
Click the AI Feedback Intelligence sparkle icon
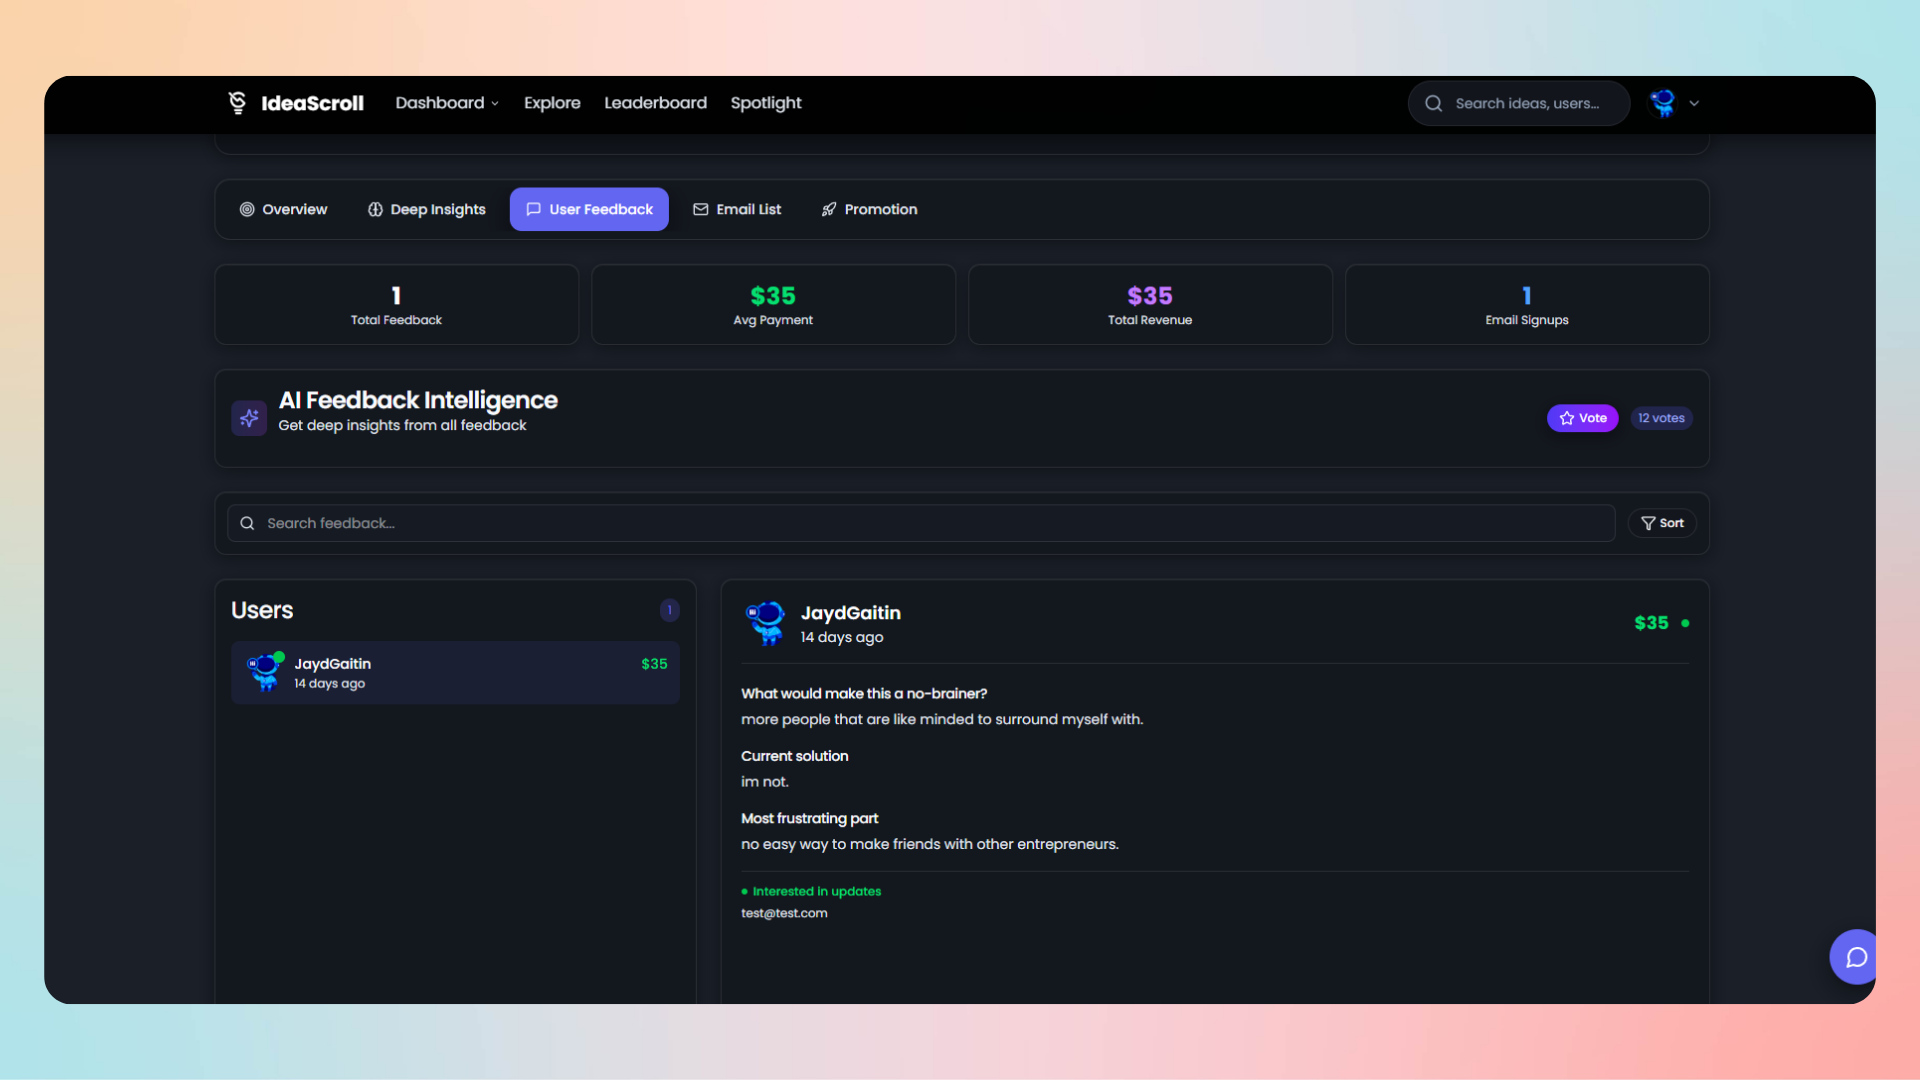coord(249,418)
